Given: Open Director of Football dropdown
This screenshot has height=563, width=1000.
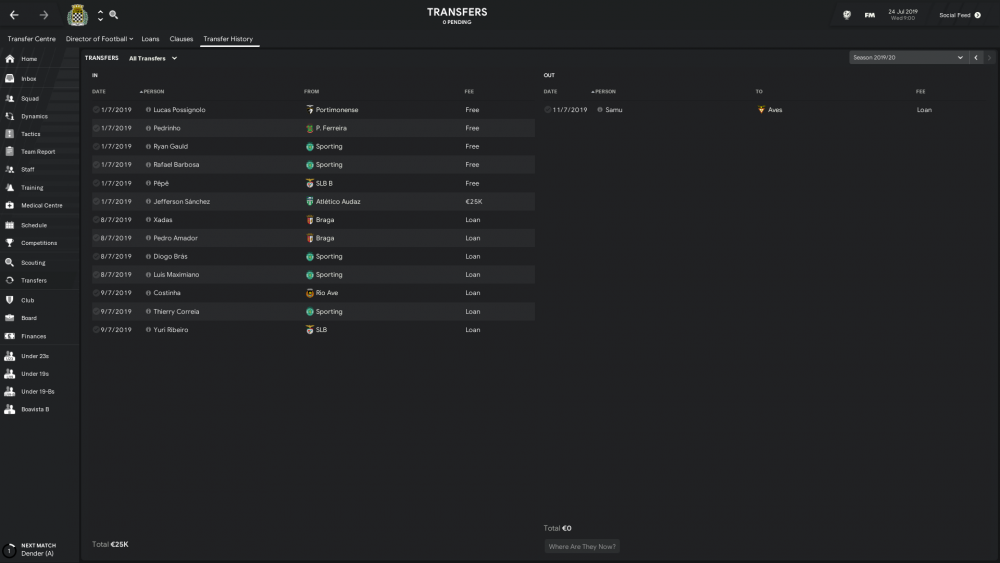Looking at the screenshot, I should 99,39.
